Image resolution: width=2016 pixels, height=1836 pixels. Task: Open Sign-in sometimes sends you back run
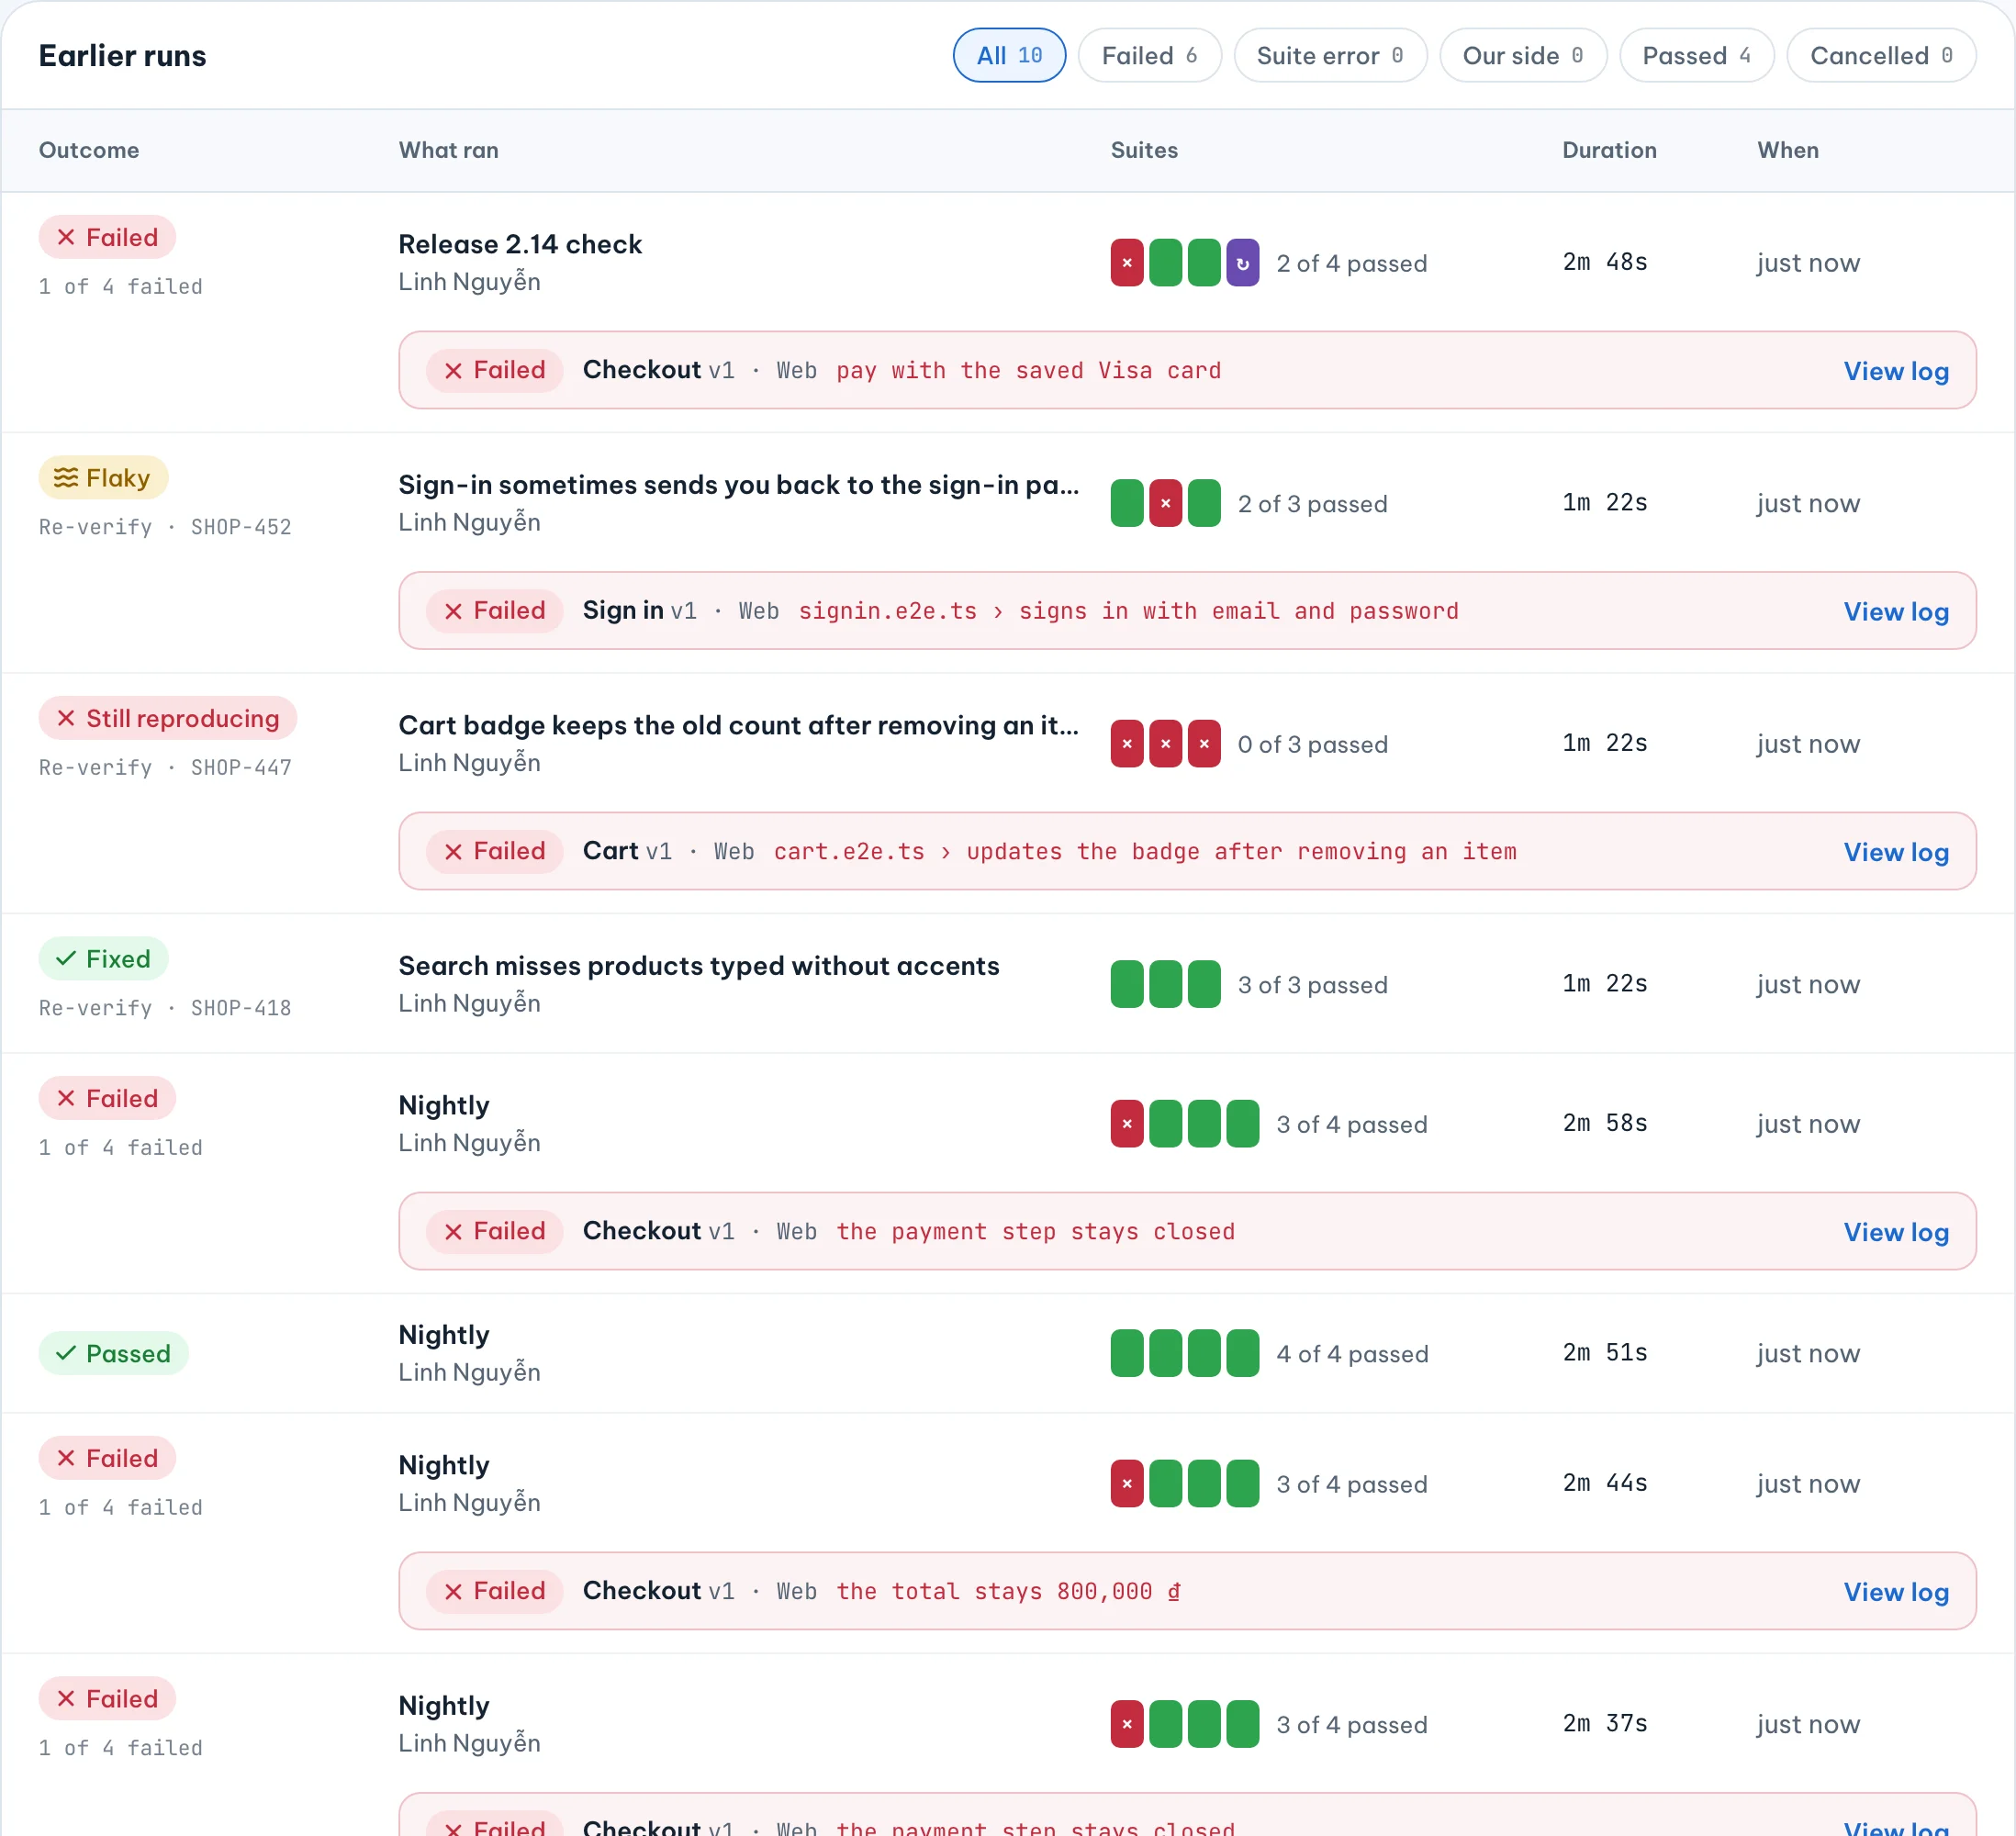(x=738, y=485)
